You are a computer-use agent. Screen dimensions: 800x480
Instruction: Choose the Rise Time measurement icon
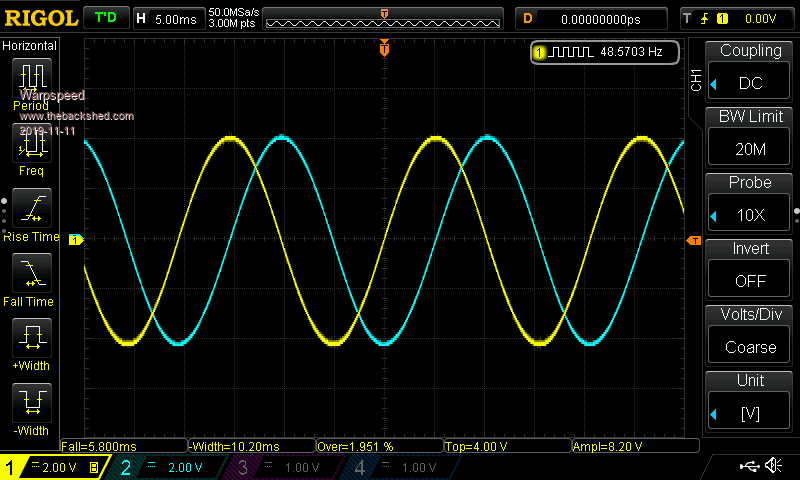click(32, 209)
